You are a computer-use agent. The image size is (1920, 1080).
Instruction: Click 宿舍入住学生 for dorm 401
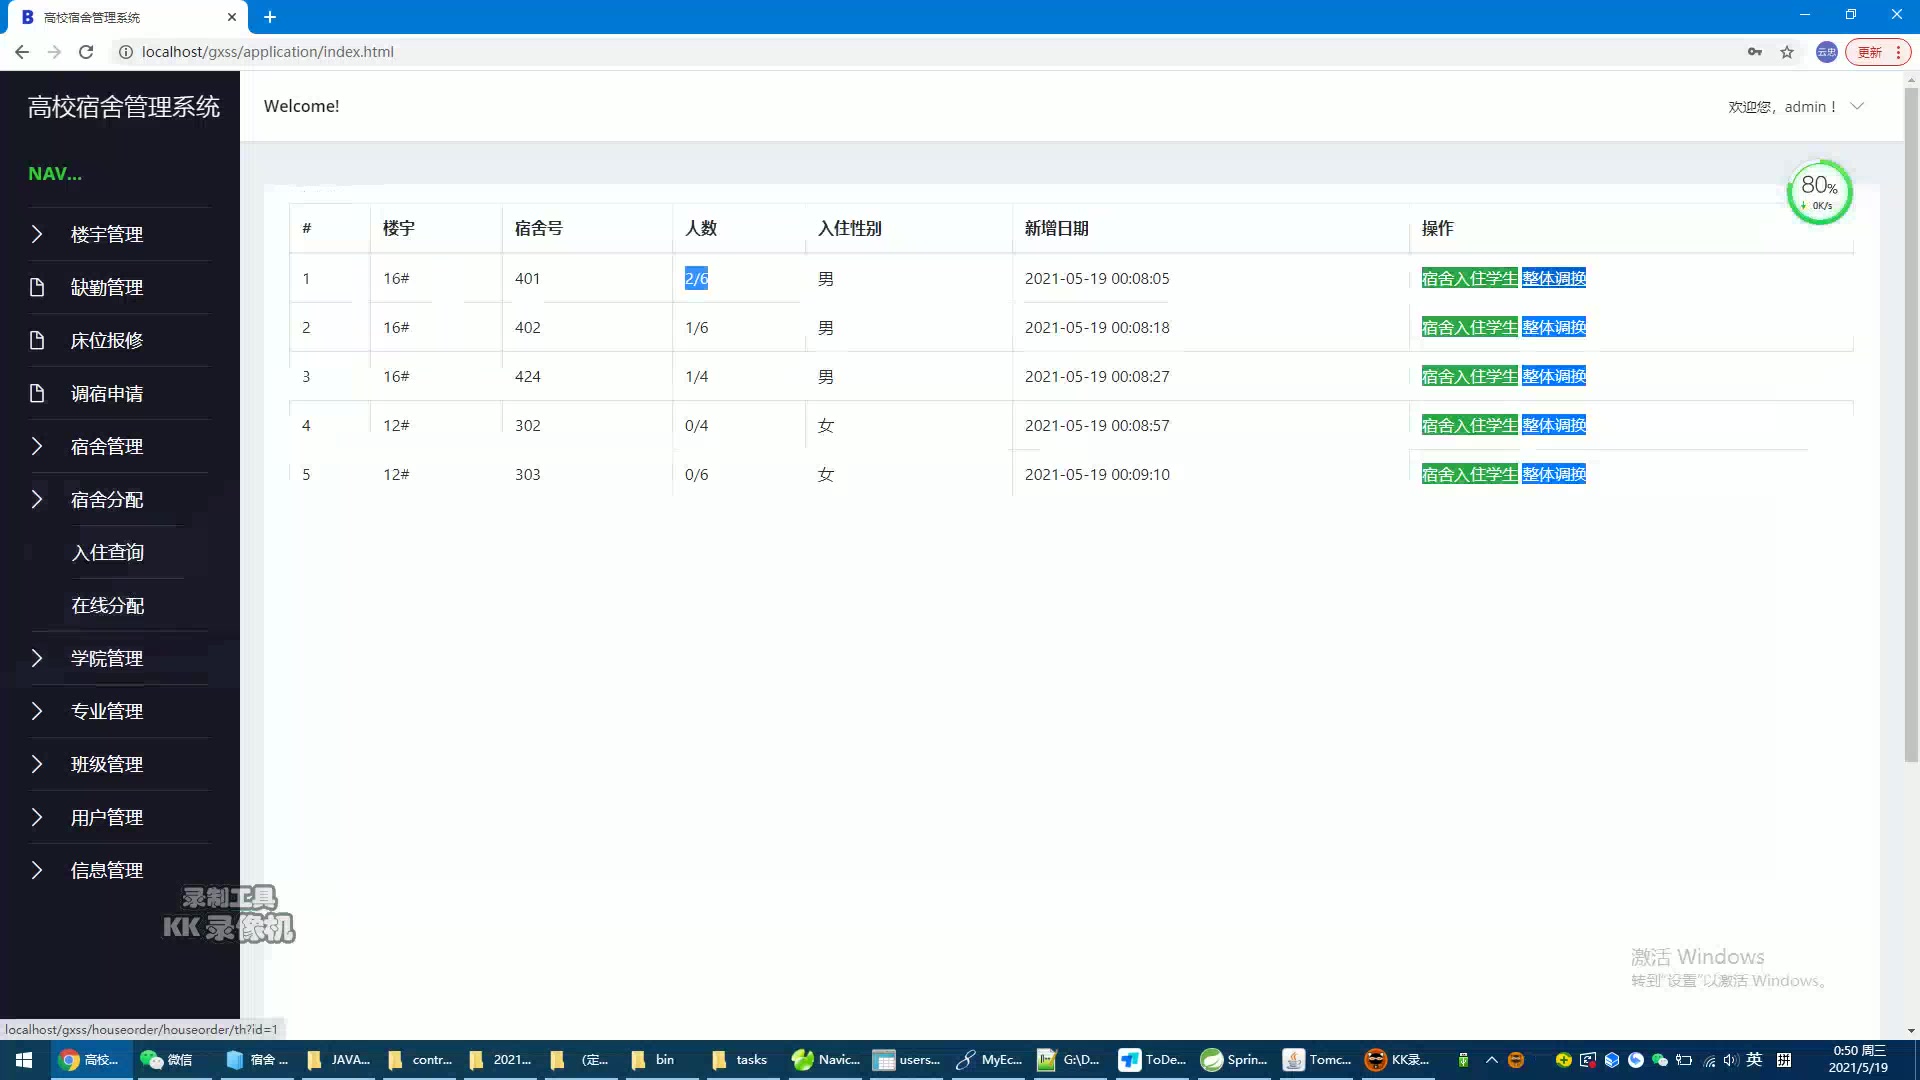pyautogui.click(x=1469, y=278)
